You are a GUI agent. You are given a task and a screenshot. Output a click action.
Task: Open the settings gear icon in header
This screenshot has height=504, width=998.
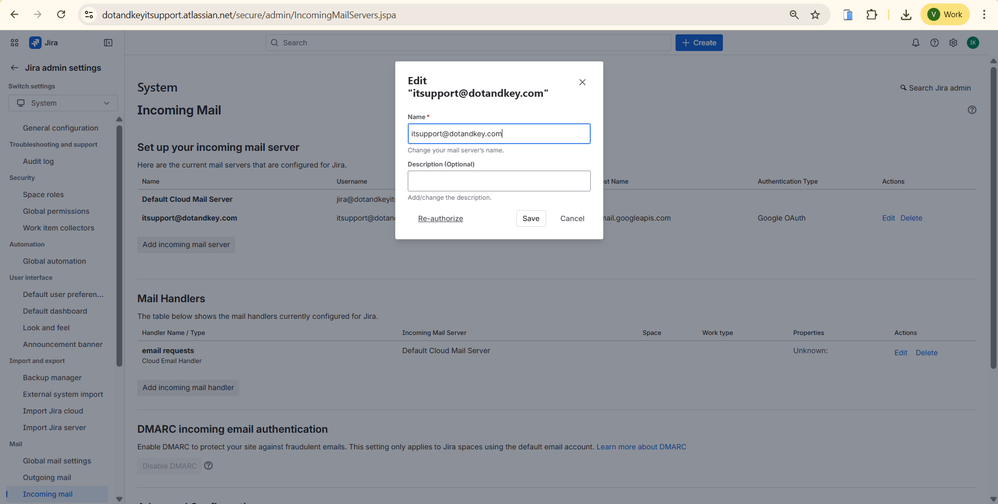click(953, 43)
